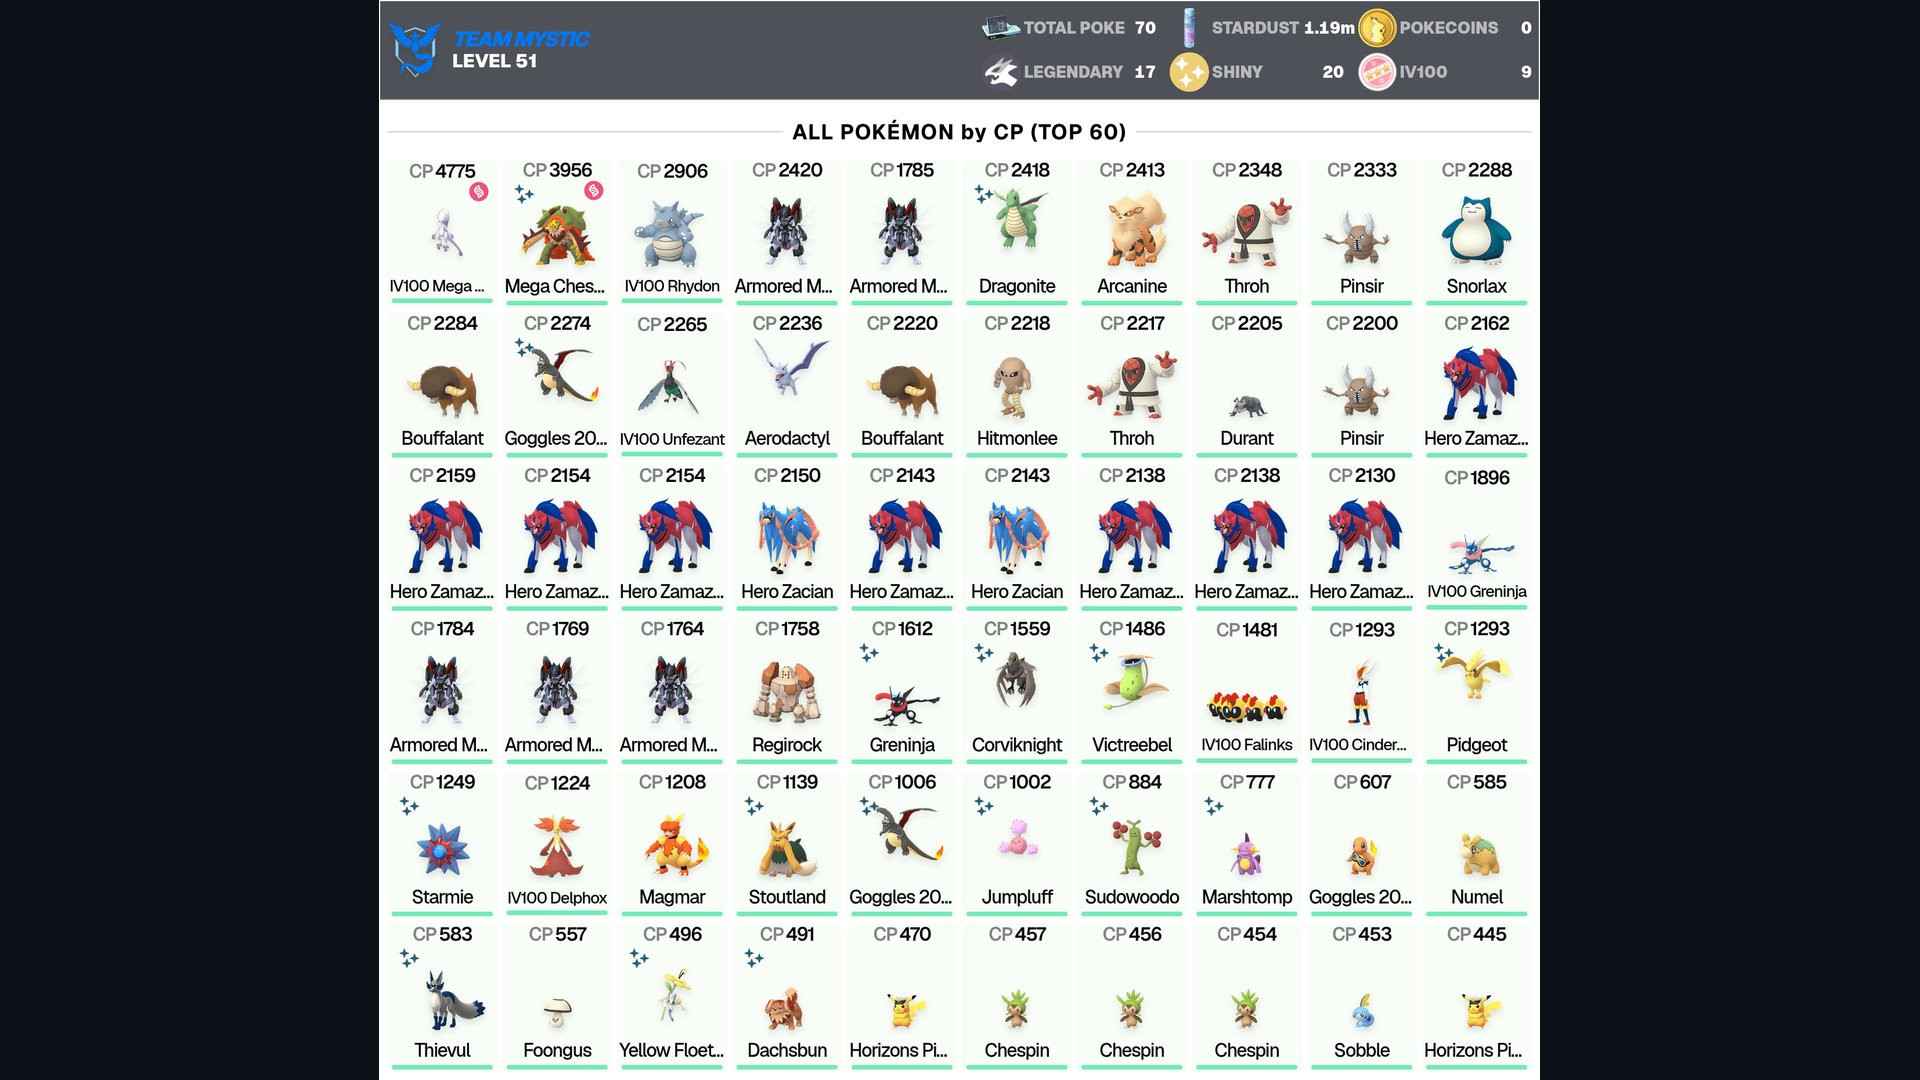Select the Hero Zamazenta CP 2162 sprite
1920x1080 pixels.
(1477, 385)
